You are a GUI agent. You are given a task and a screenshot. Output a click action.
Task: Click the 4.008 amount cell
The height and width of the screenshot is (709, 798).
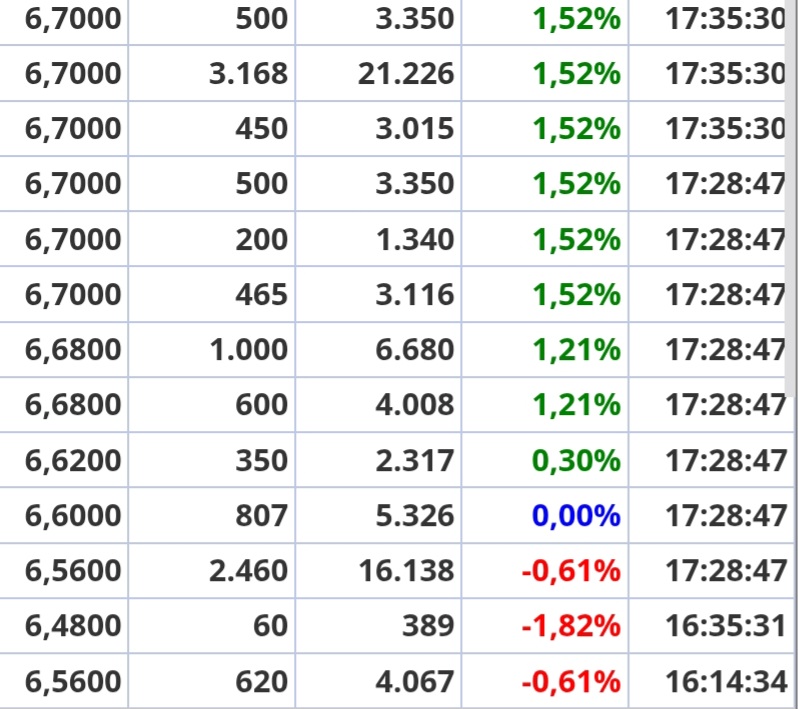pos(414,405)
